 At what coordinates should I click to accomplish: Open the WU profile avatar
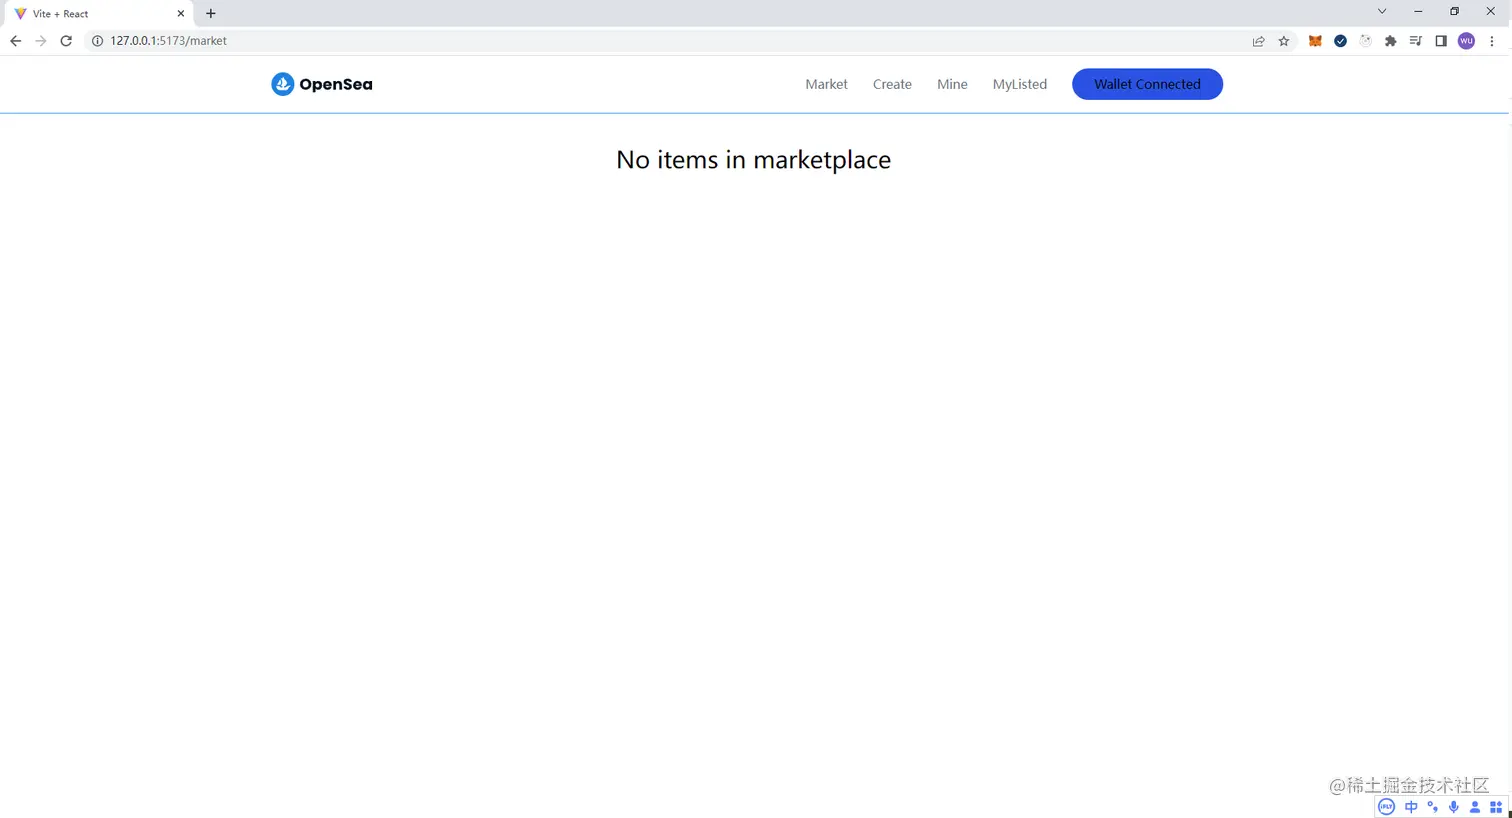coord(1466,41)
